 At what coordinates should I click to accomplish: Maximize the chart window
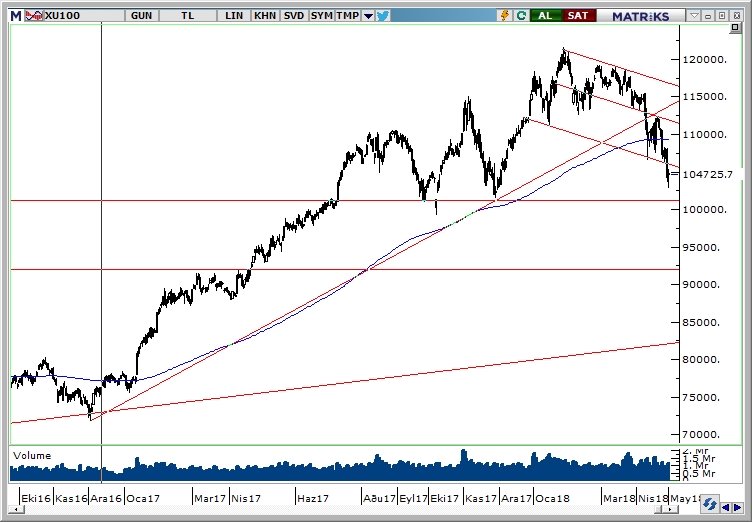(x=722, y=16)
